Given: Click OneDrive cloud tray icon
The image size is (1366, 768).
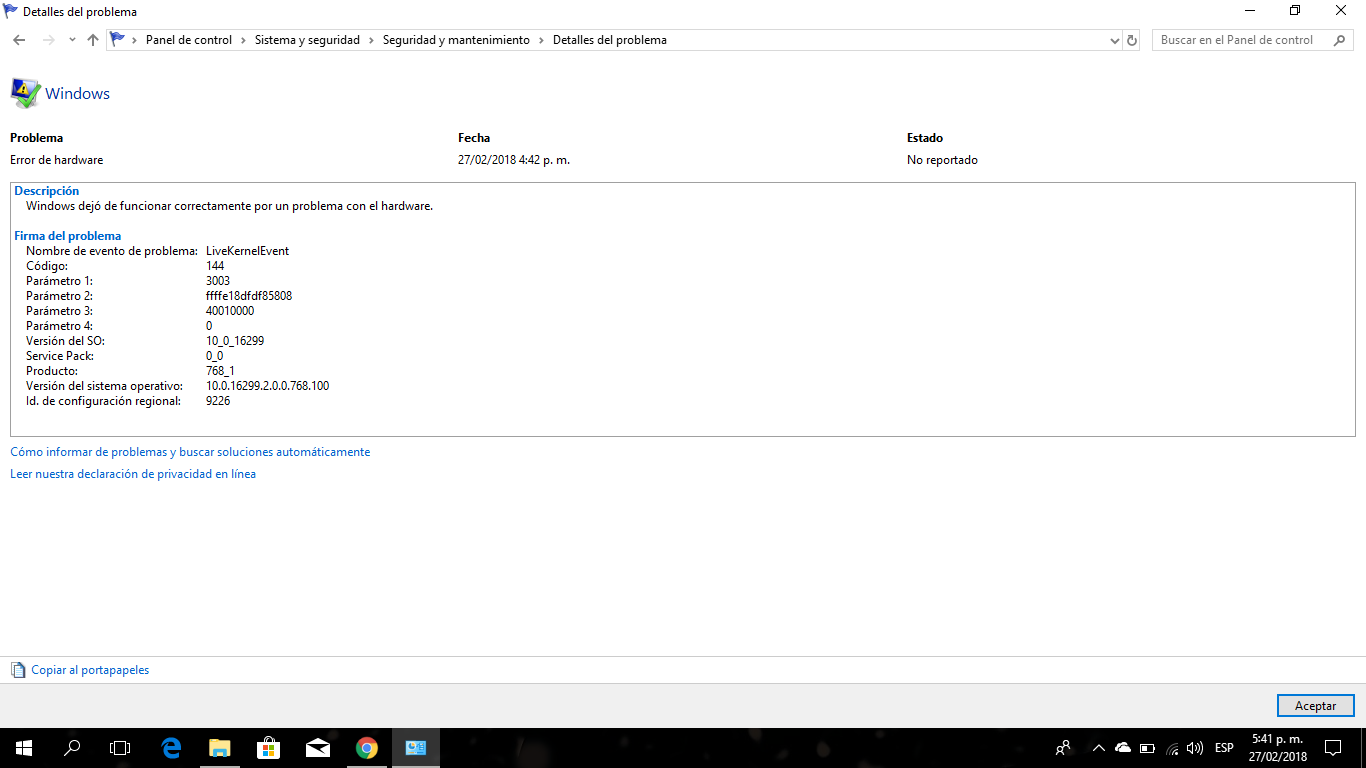Looking at the screenshot, I should pos(1123,748).
